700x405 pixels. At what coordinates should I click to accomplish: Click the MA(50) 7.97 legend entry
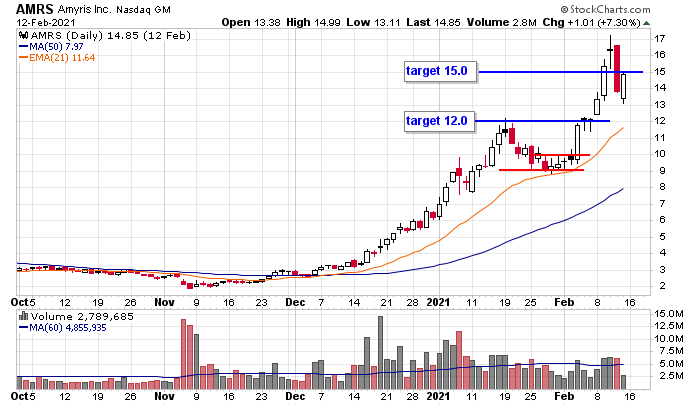pos(56,46)
